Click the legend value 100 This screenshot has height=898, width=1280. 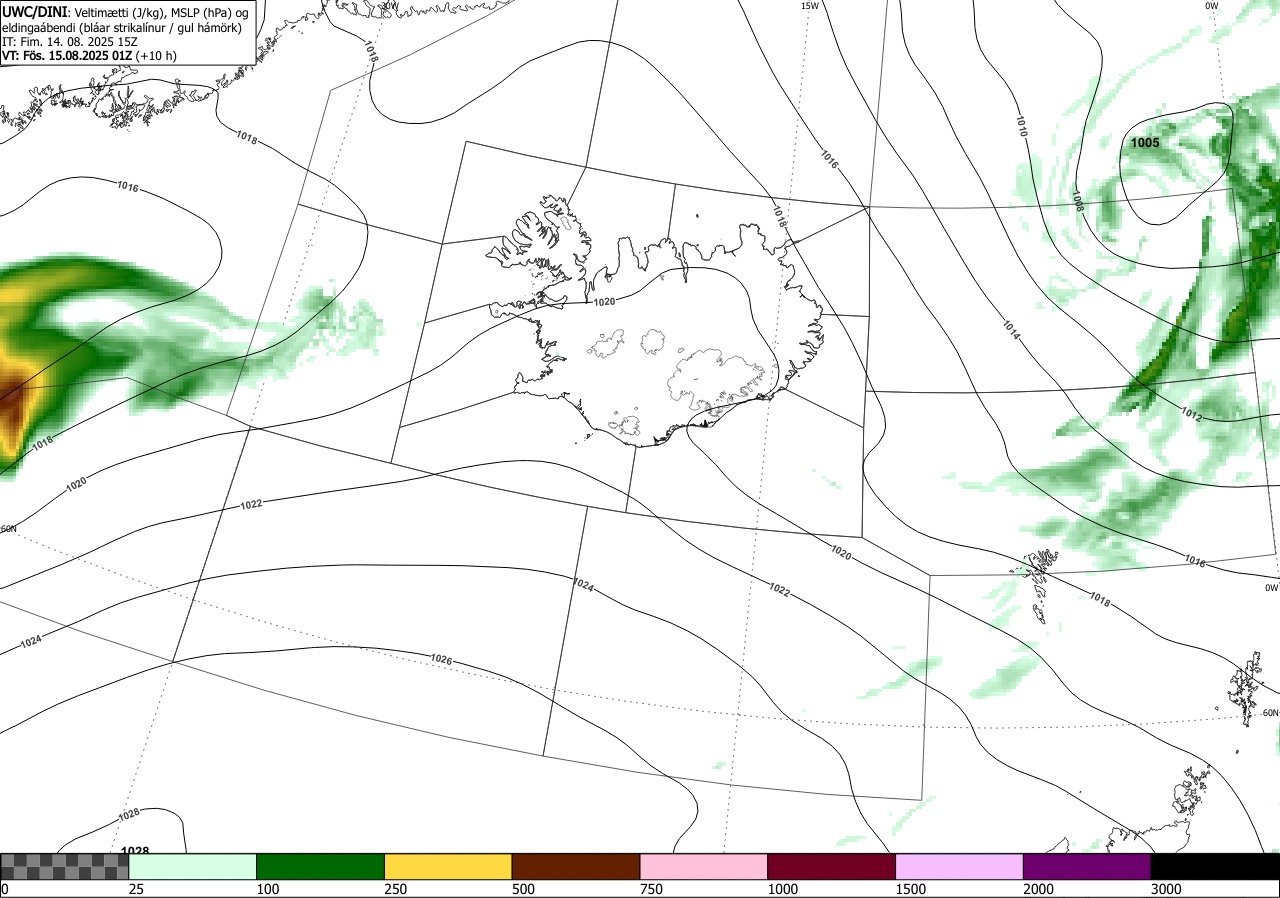pyautogui.click(x=268, y=889)
